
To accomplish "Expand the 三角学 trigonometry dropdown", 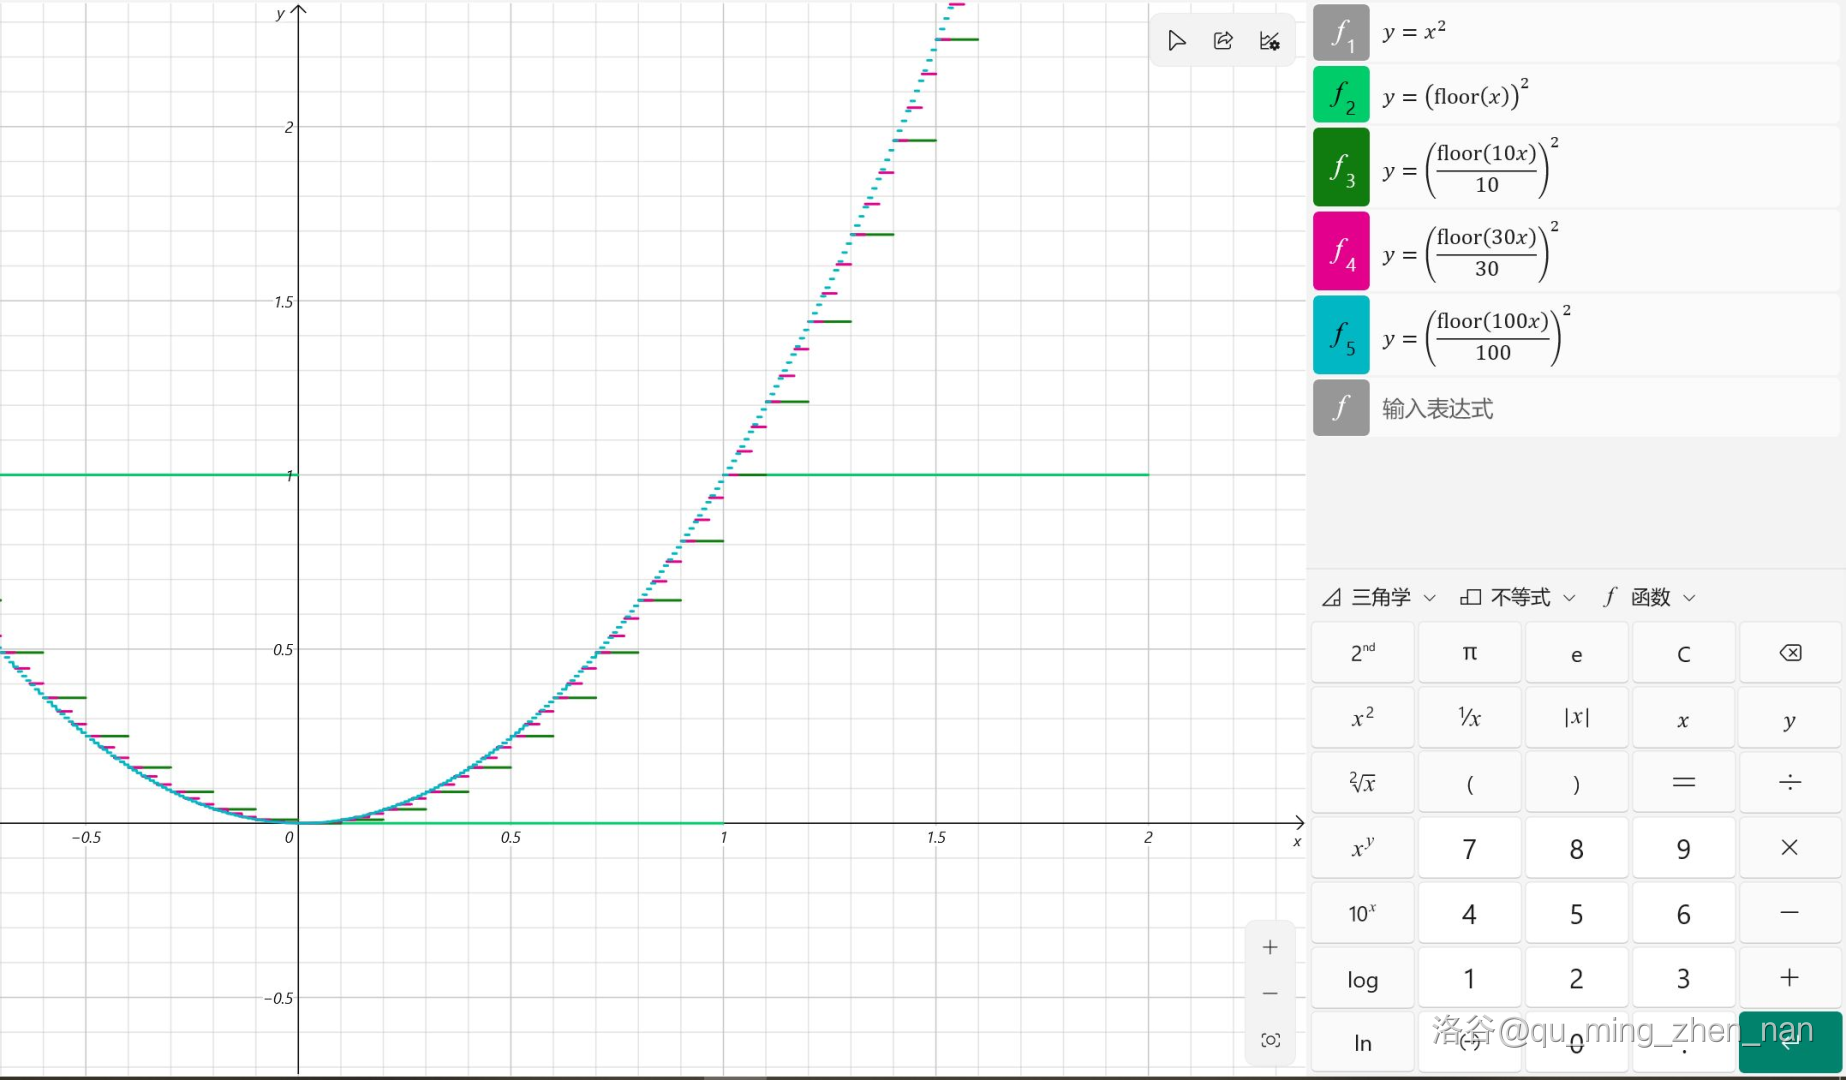I will (1380, 598).
